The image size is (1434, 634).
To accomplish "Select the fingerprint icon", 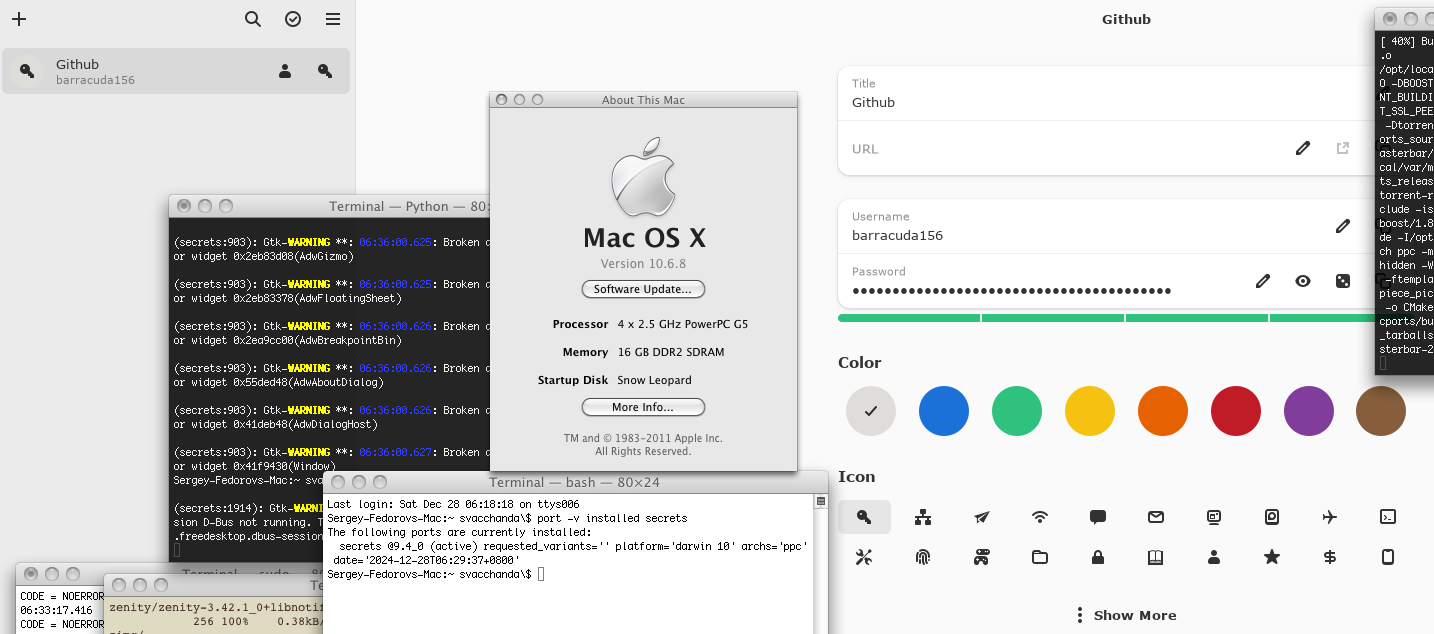I will [923, 557].
